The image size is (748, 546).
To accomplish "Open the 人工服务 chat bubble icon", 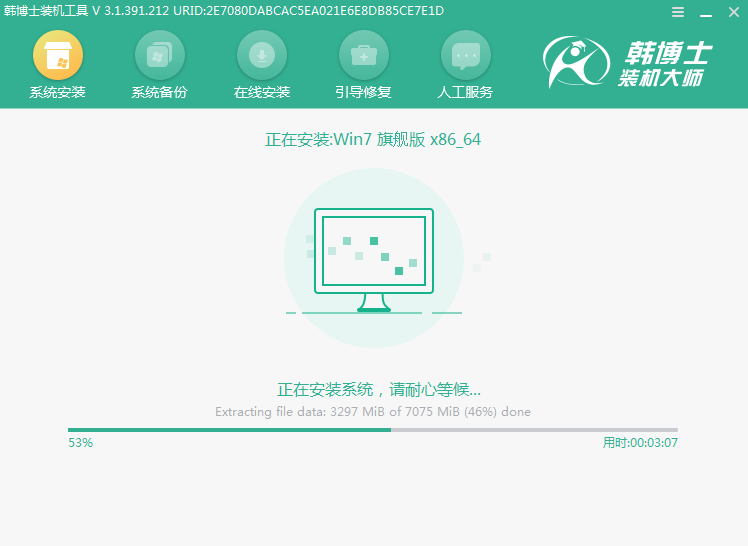I will [x=466, y=55].
